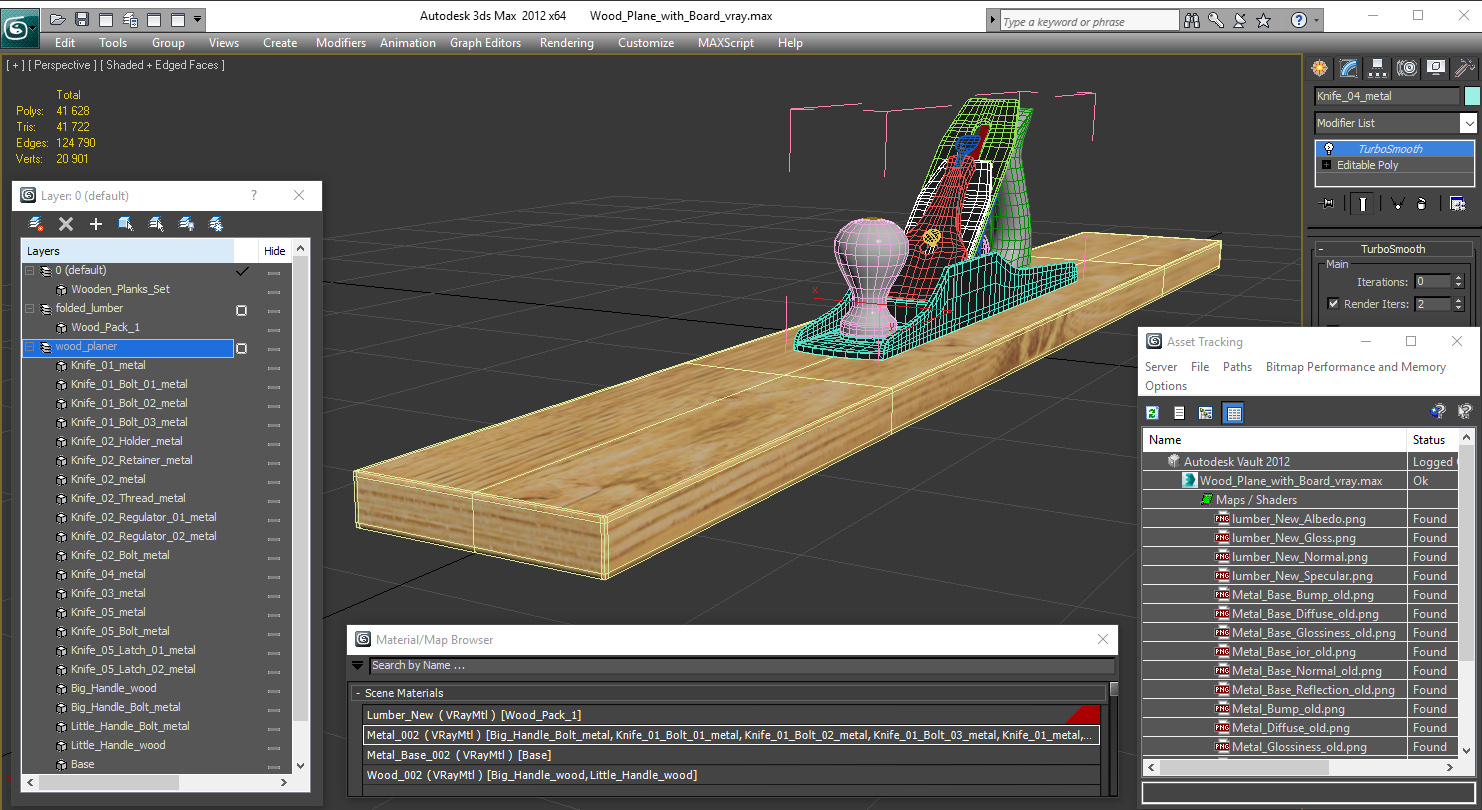The image size is (1482, 810).
Task: Click Shaded + Edged Faces viewport label
Action: coord(164,65)
